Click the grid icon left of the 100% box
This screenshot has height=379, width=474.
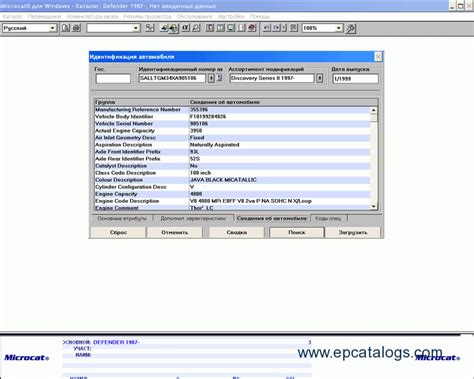(x=293, y=28)
